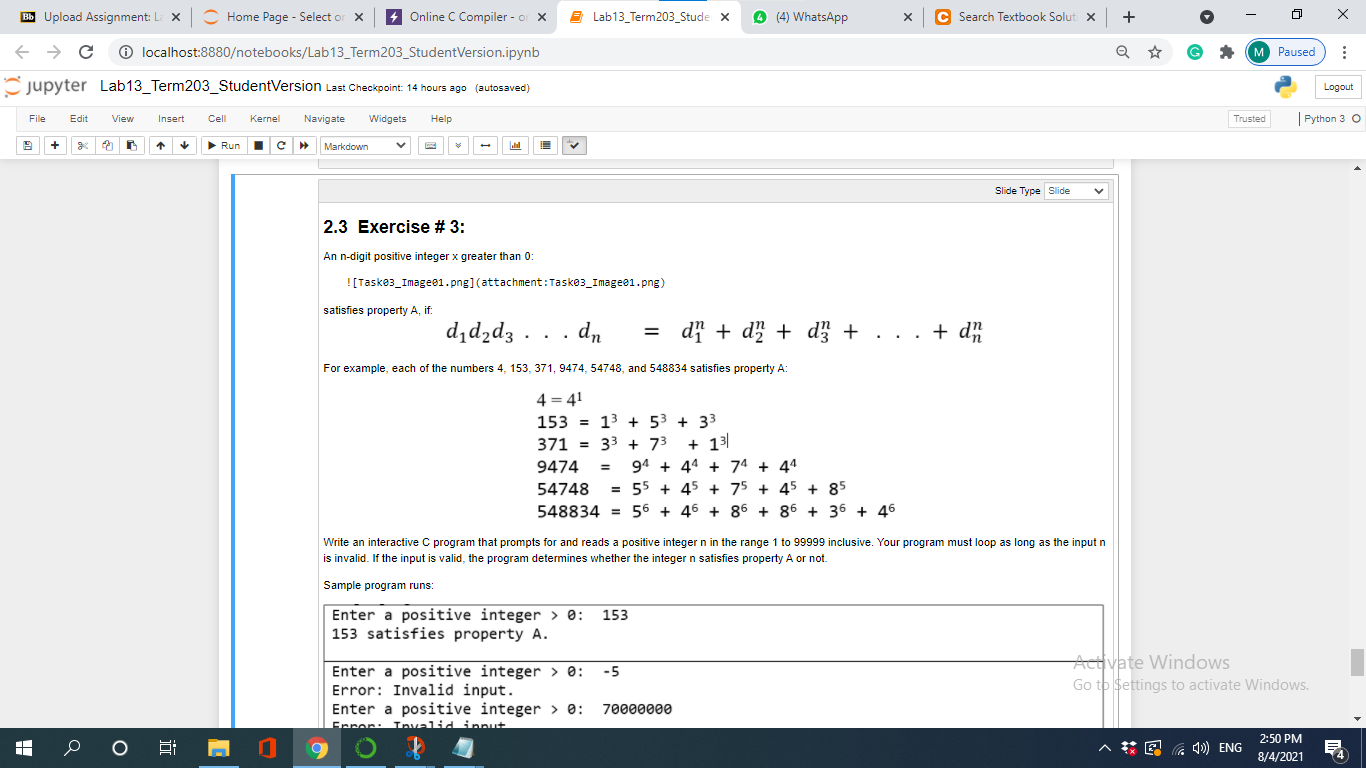Screen dimensions: 1366x768
Task: Run the current cell
Action: tap(222, 145)
